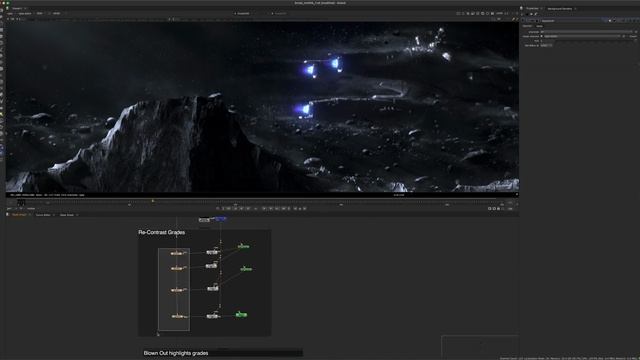The image size is (640, 360).
Task: Click the timeline playhead marker
Action: [x=153, y=201]
